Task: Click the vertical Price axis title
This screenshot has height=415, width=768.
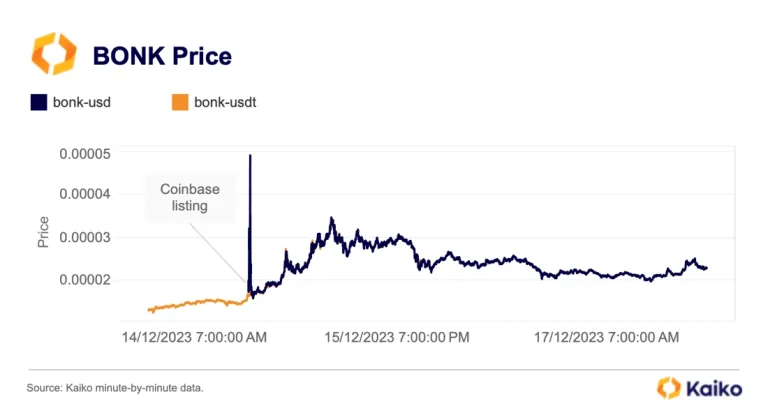Action: [43, 232]
